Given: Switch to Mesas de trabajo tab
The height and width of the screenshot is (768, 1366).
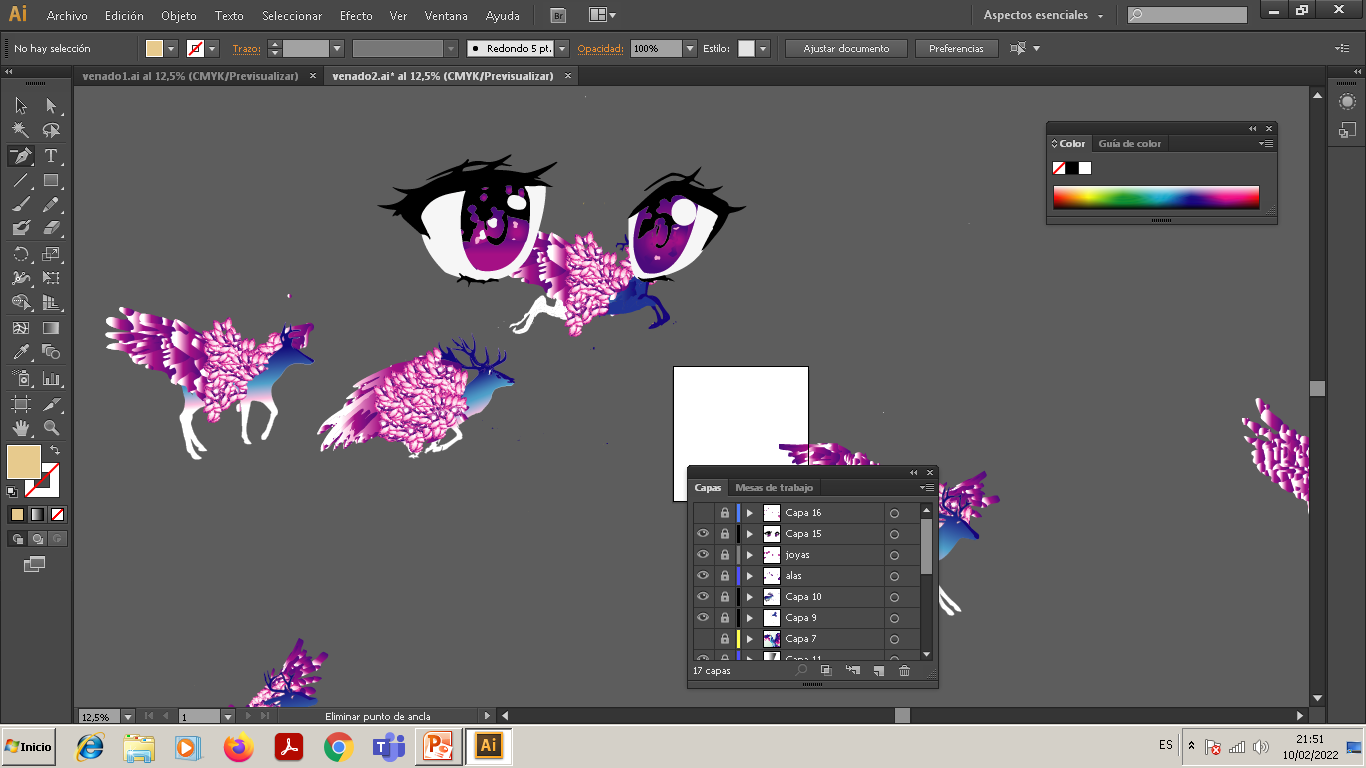Looking at the screenshot, I should pyautogui.click(x=774, y=488).
